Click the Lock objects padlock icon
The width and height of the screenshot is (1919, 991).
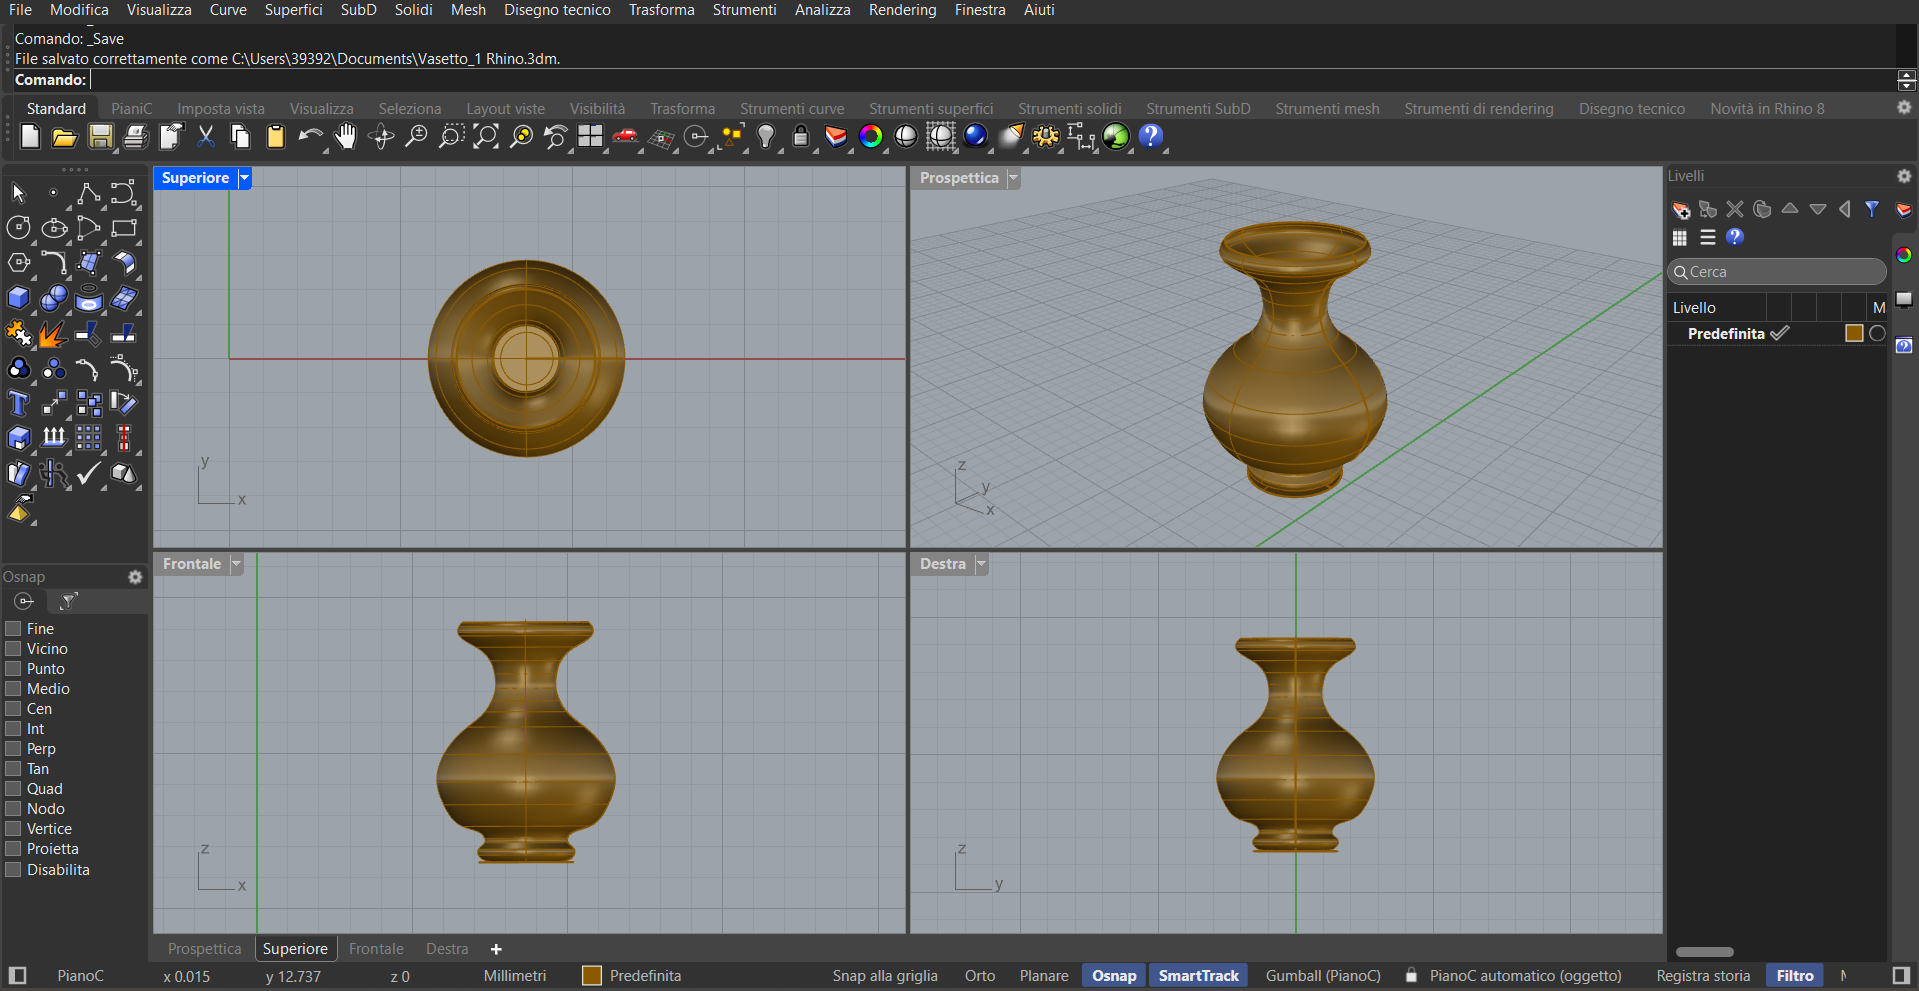(800, 137)
